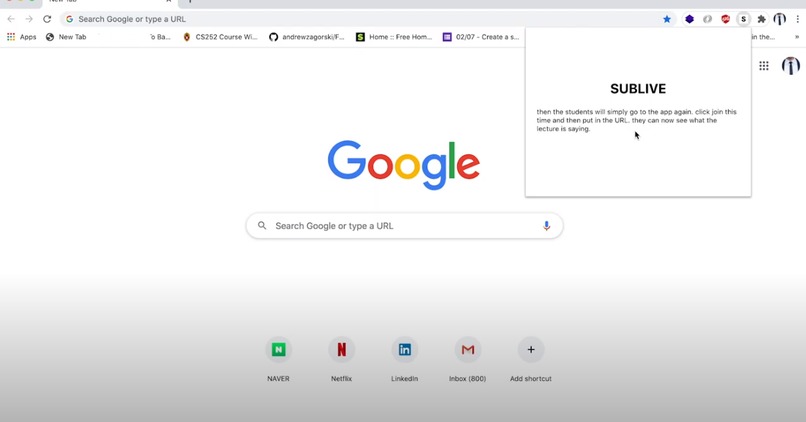The image size is (806, 422).
Task: Open the andrewzagorski GitHub bookmark
Action: click(307, 37)
